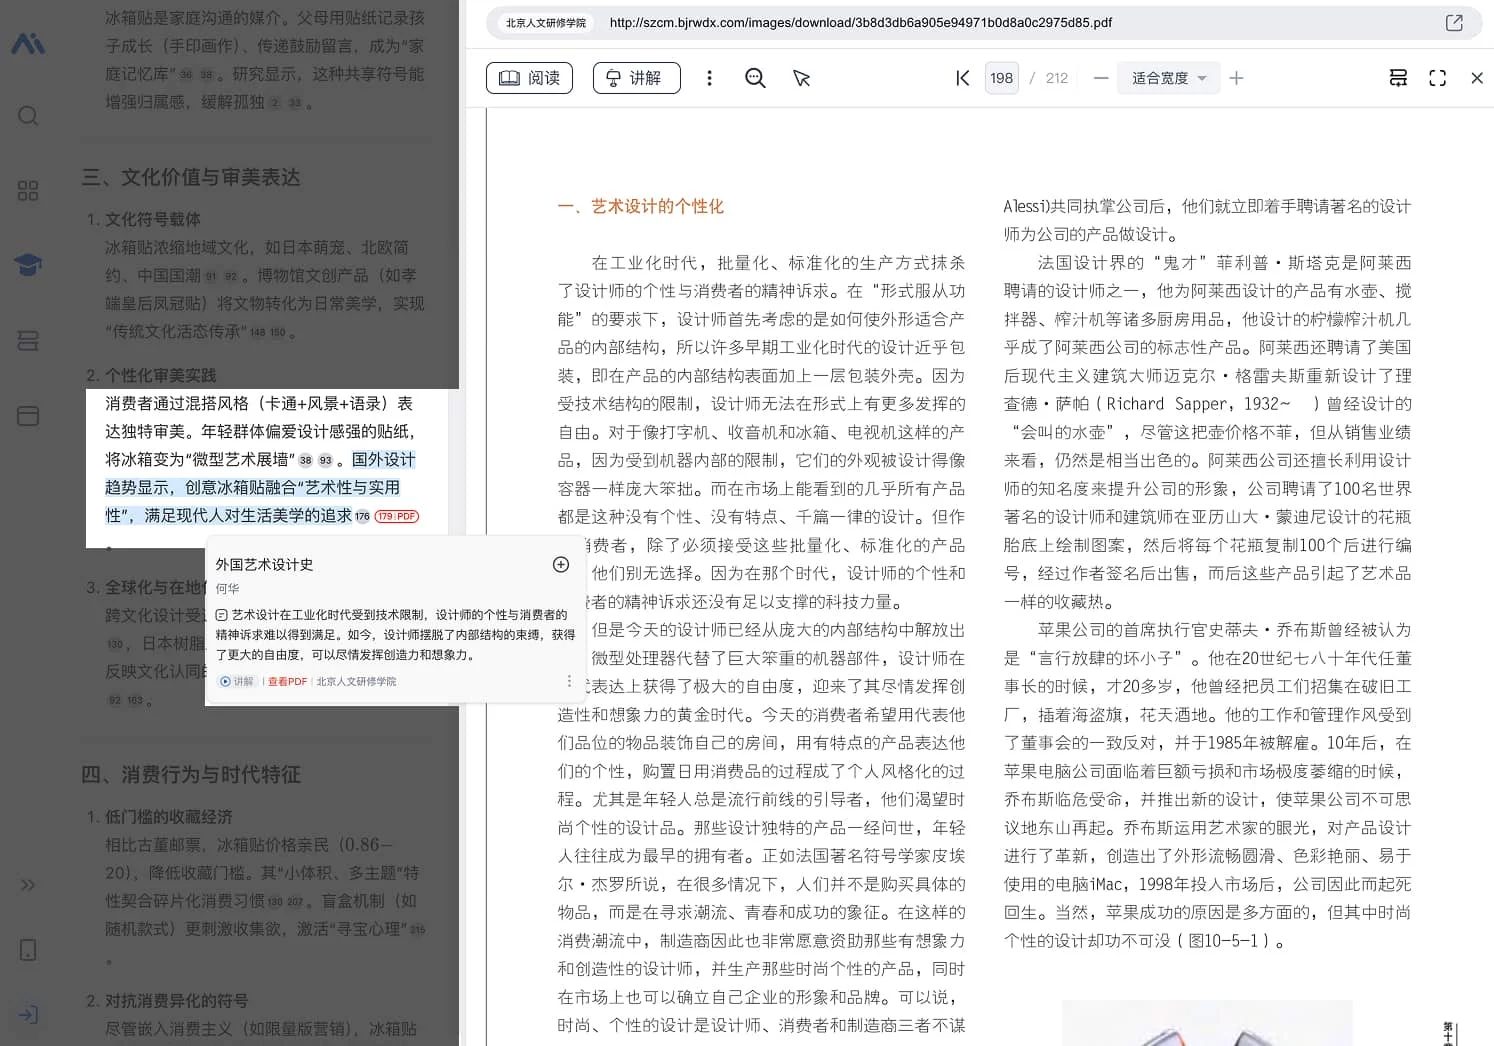
Task: Open the 179:PDF citation badge
Action: (397, 516)
